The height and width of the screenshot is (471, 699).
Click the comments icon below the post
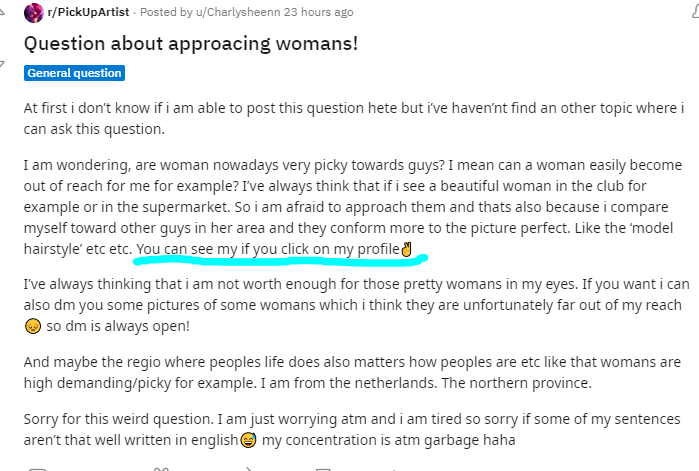coord(37,469)
